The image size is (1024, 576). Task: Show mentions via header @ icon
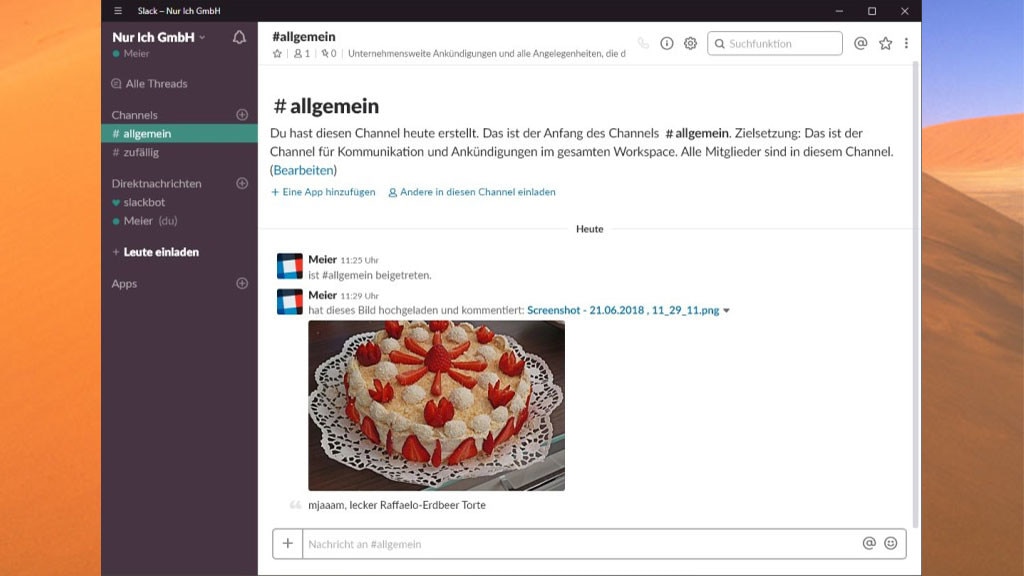pyautogui.click(x=860, y=44)
